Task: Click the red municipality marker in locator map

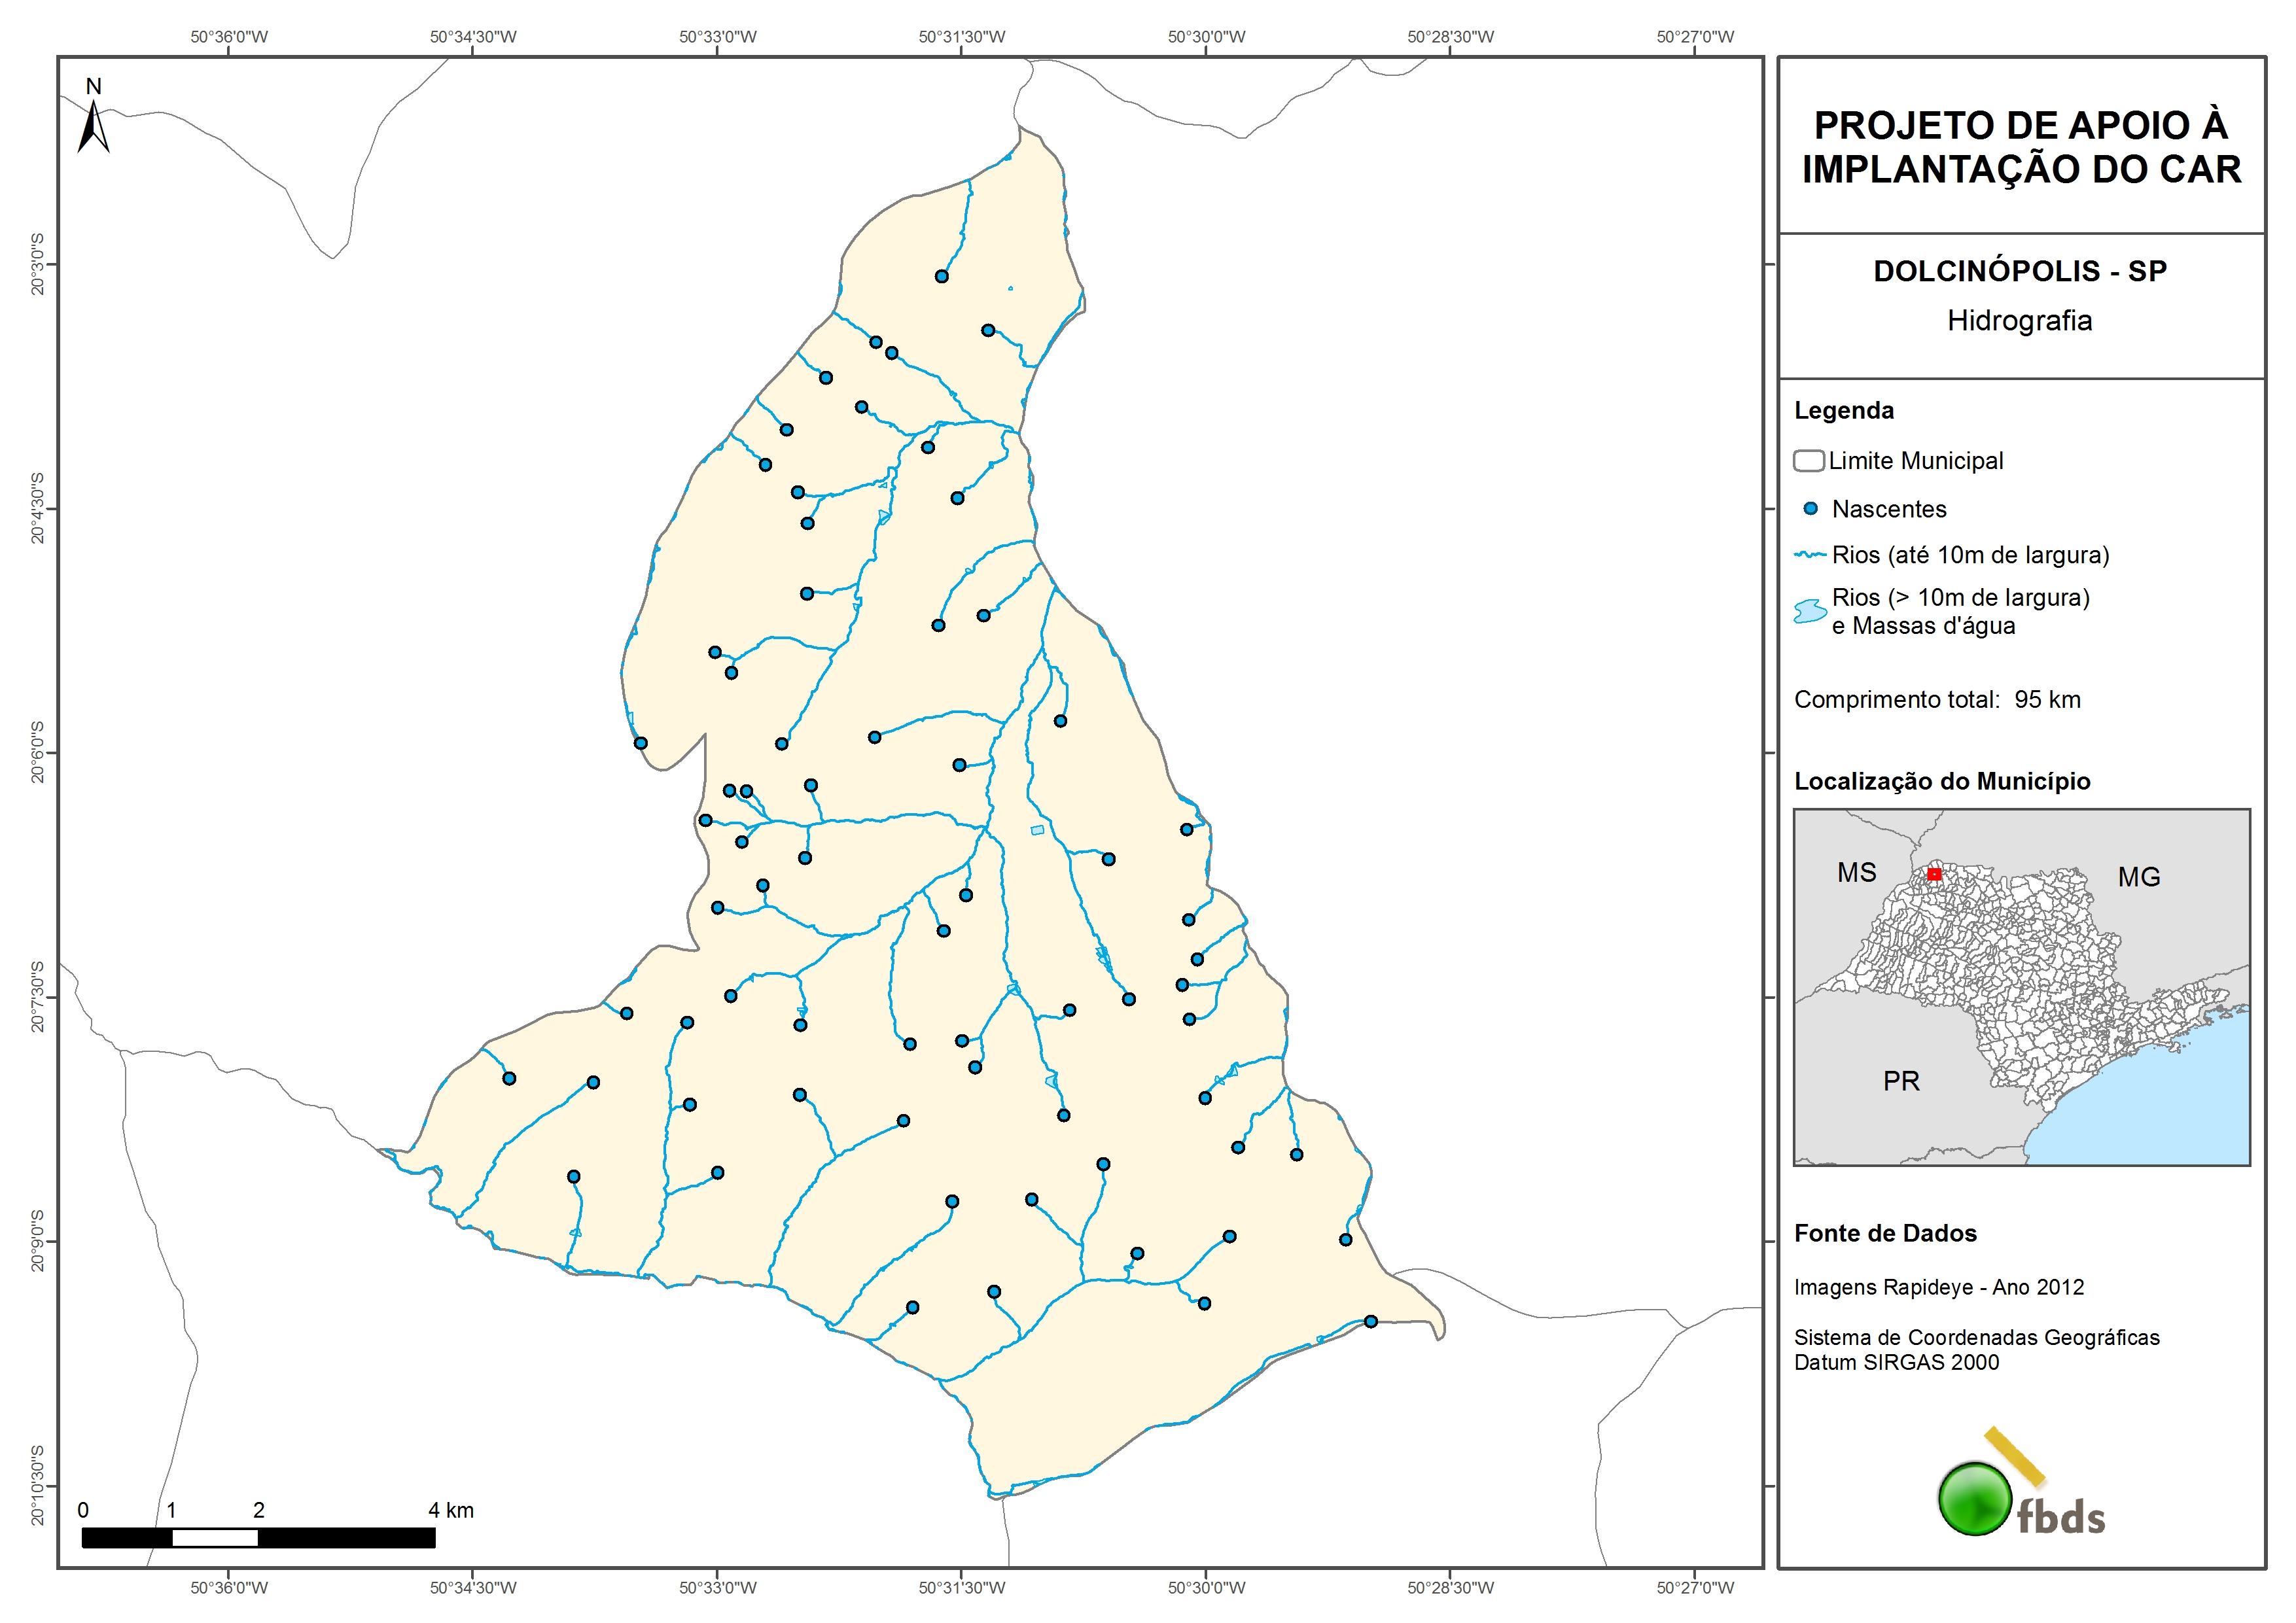Action: (1934, 874)
